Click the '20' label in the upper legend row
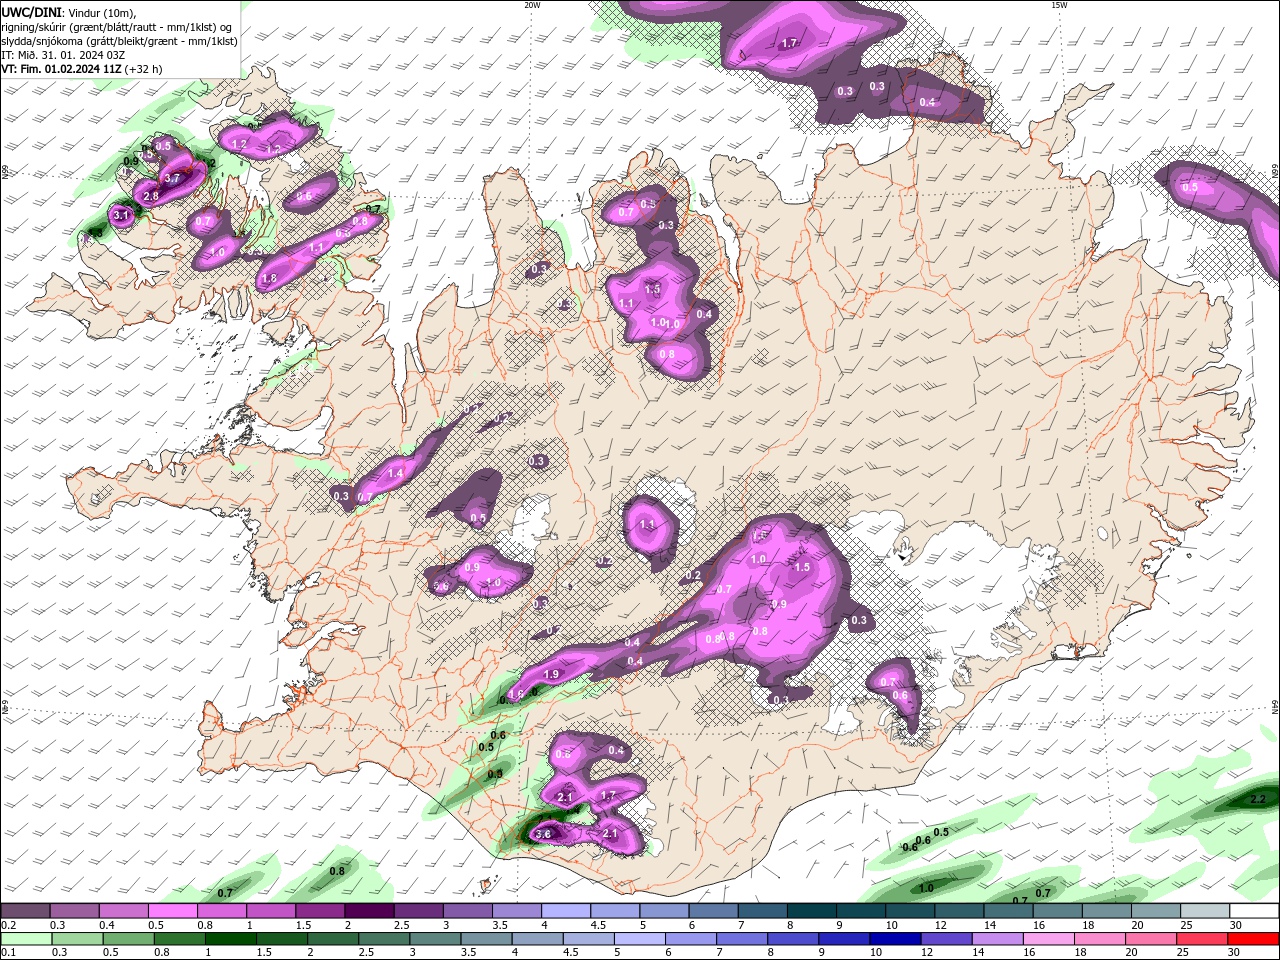The image size is (1280, 960). [x=1138, y=925]
